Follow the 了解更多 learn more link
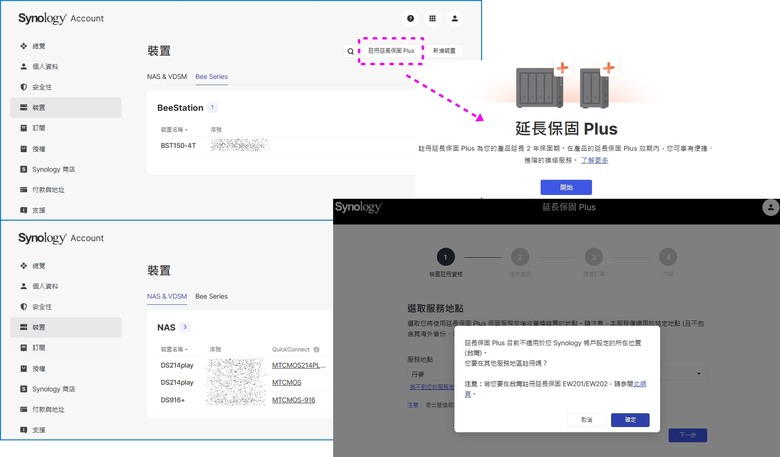The image size is (780, 457). [x=594, y=160]
